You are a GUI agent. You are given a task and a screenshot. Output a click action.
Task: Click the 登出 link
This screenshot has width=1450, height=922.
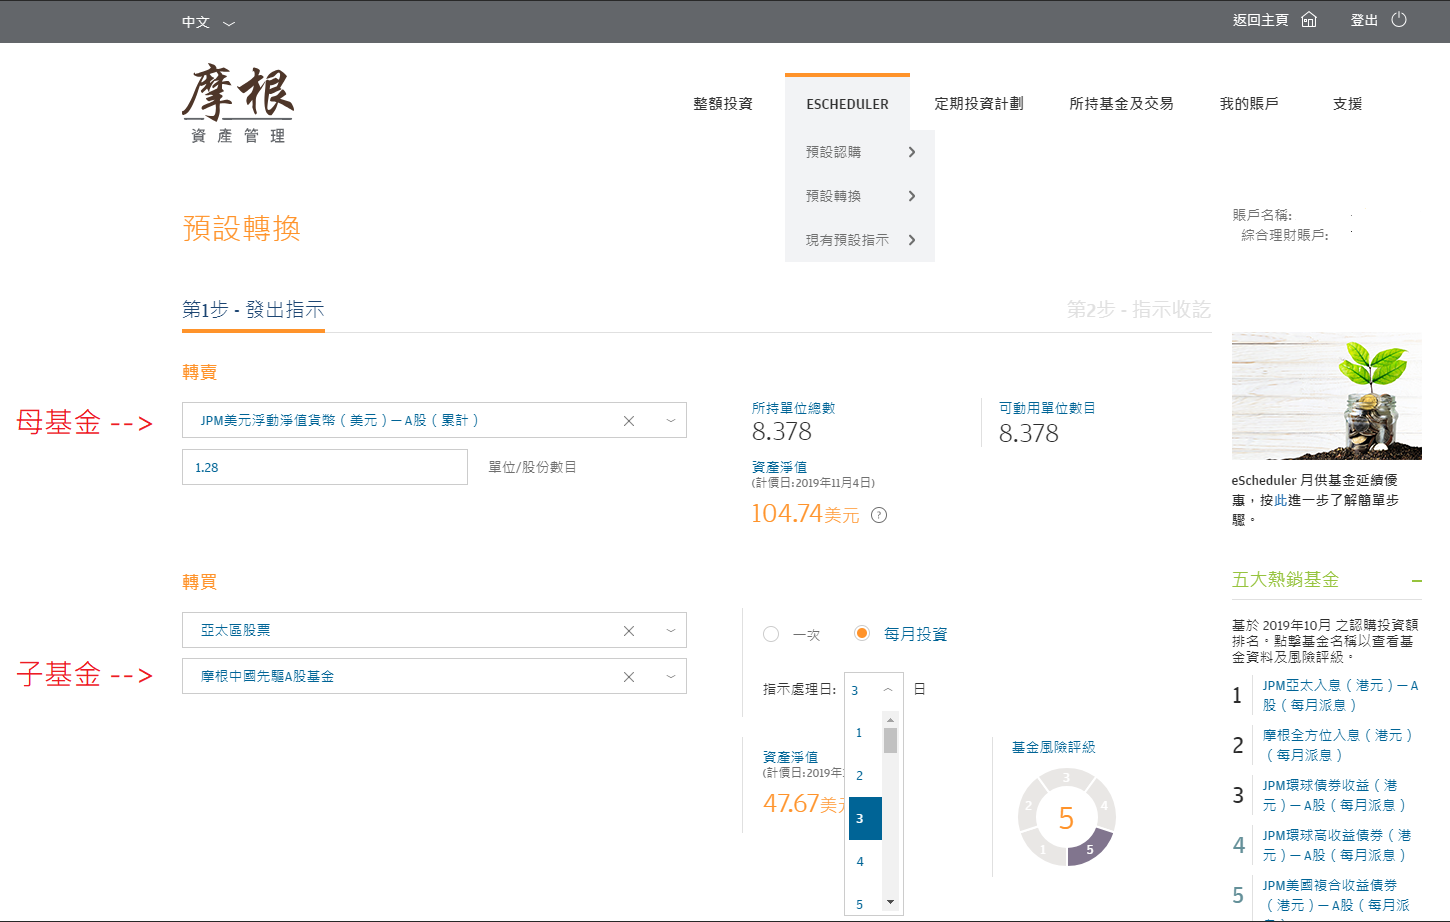click(x=1364, y=20)
